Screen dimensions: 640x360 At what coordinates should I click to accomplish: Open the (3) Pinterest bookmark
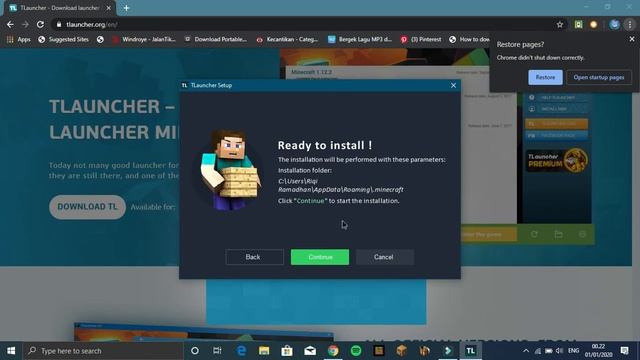[421, 40]
